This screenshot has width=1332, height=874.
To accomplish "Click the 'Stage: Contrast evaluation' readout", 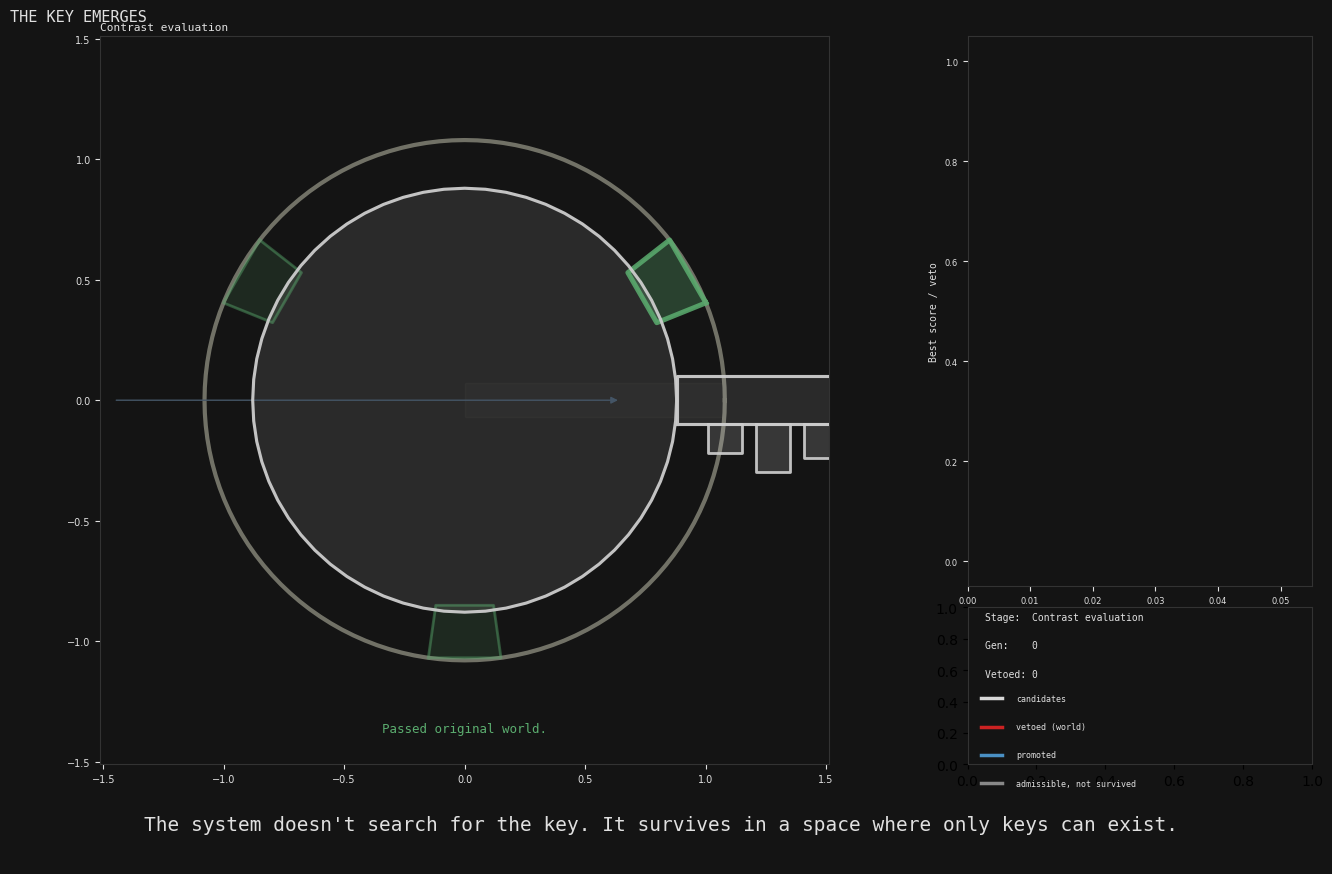I will [x=1063, y=618].
